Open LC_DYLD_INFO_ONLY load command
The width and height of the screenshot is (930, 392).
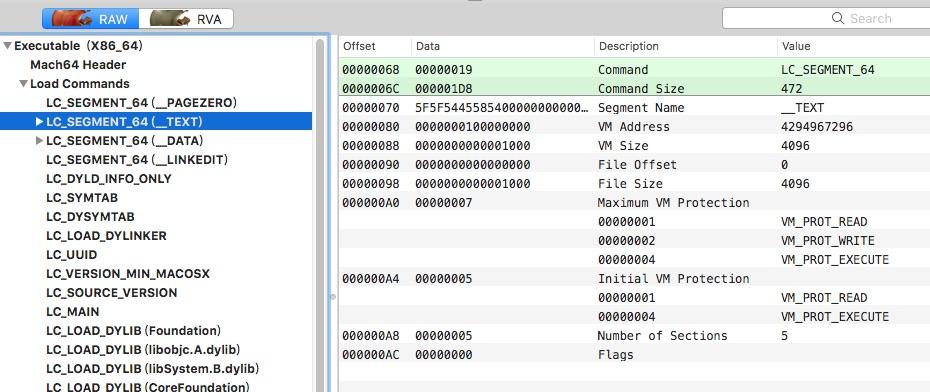pos(109,179)
